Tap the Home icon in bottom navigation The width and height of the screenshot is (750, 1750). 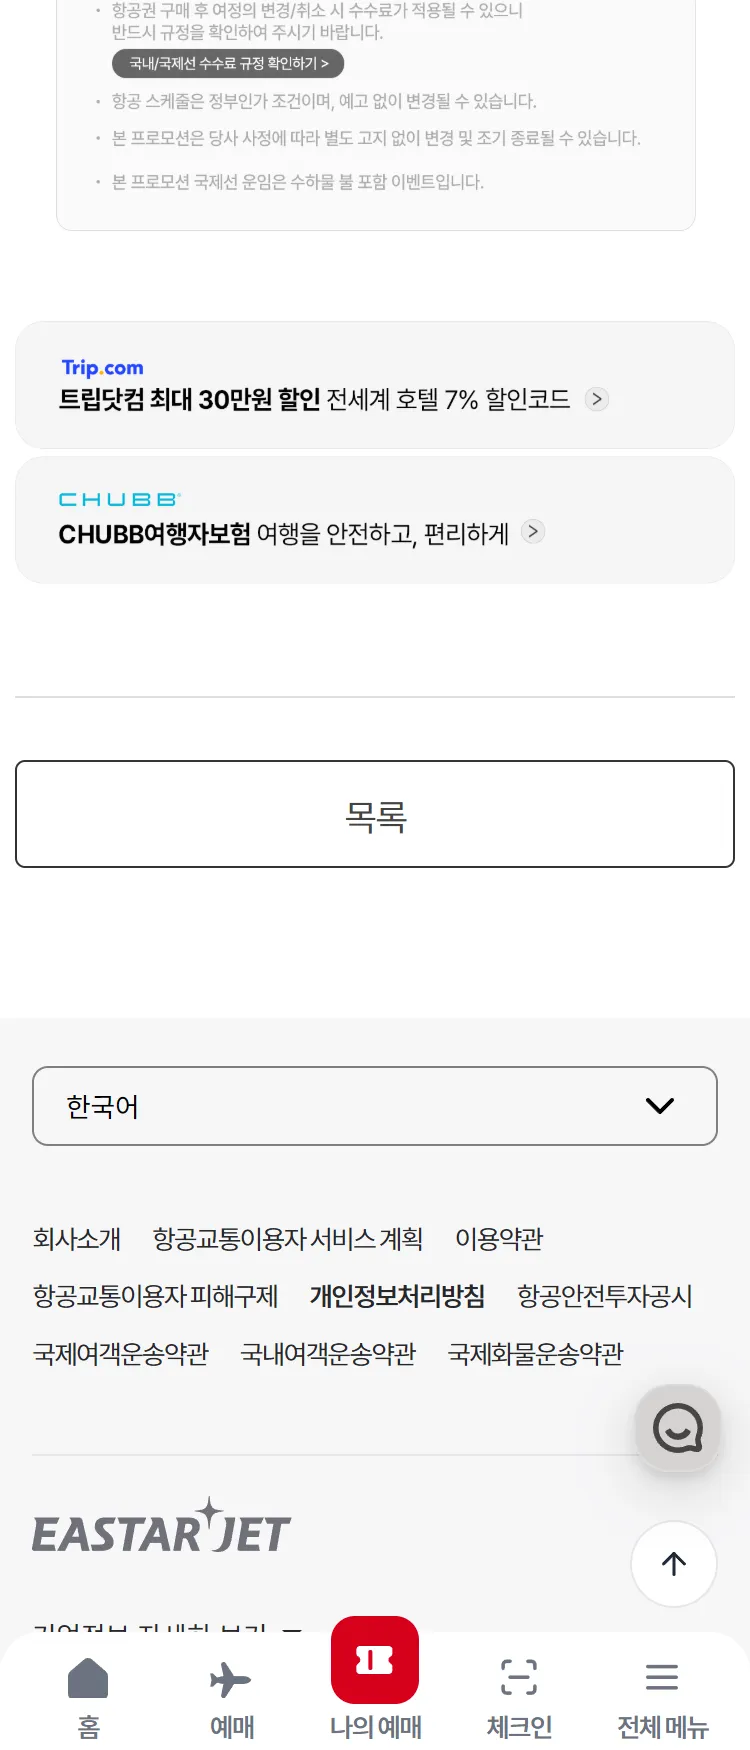coord(88,1680)
